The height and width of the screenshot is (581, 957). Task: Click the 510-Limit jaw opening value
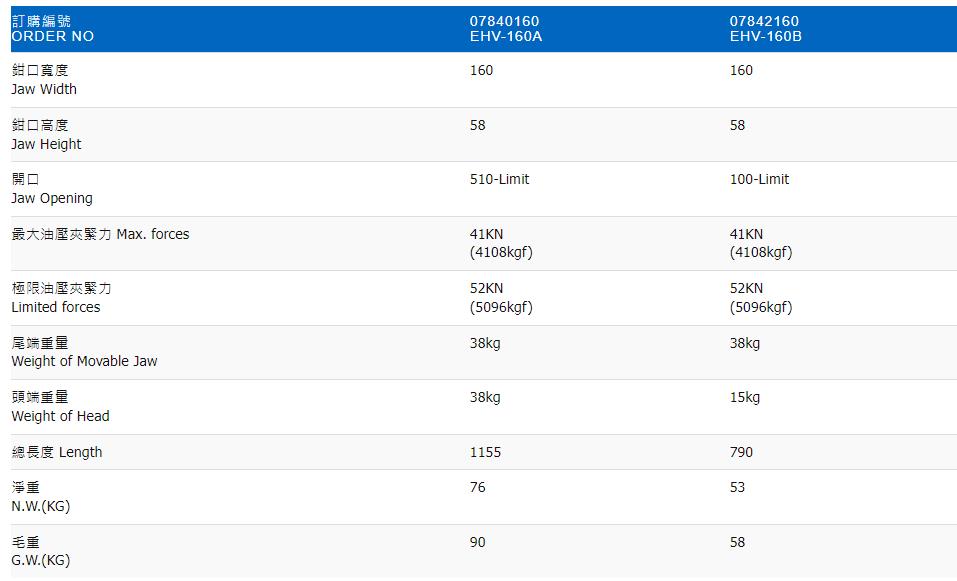(499, 179)
